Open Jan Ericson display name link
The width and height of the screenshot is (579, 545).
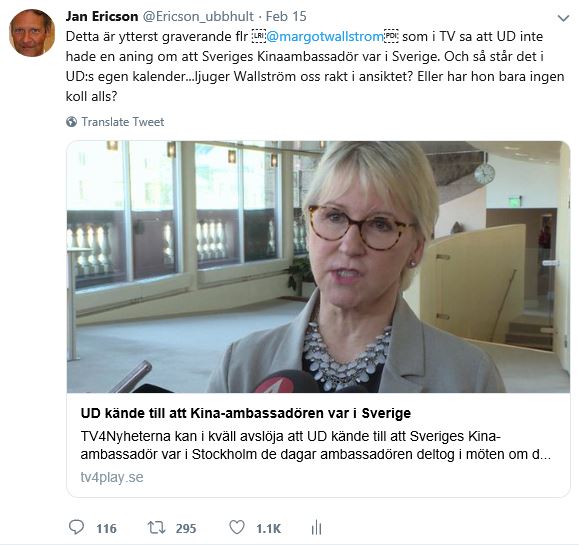[102, 16]
